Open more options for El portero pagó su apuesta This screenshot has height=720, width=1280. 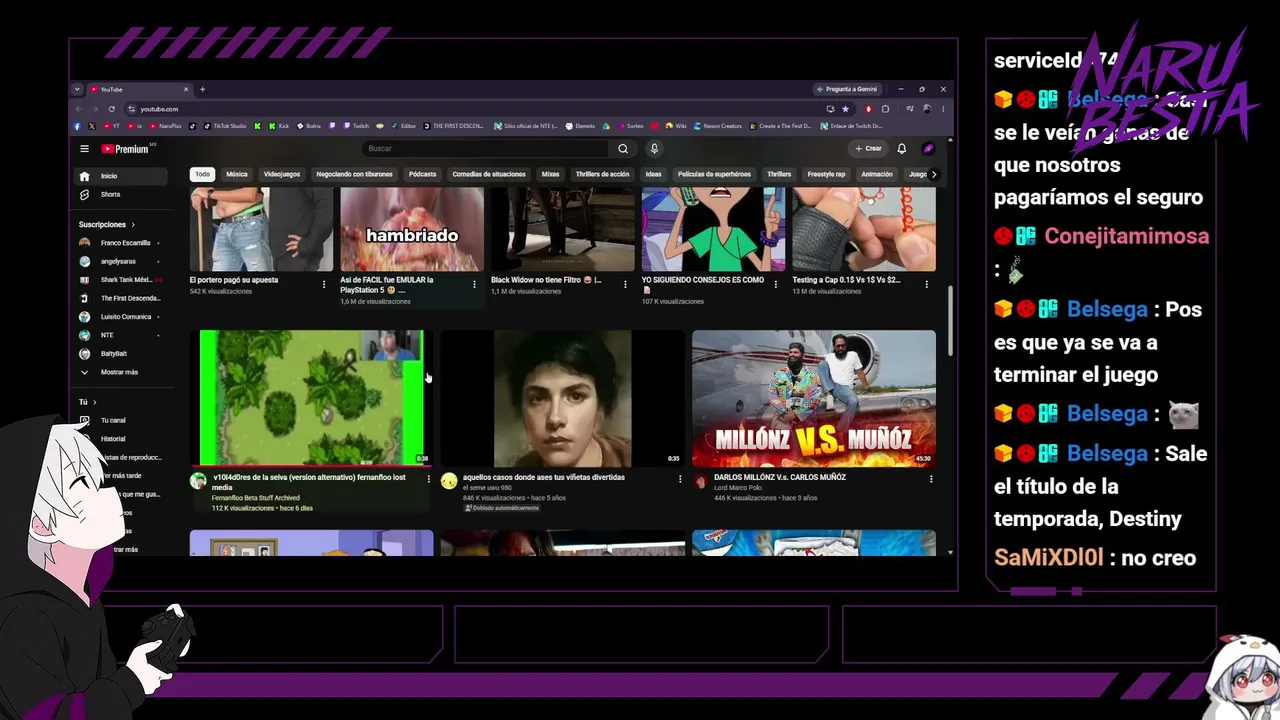point(324,284)
